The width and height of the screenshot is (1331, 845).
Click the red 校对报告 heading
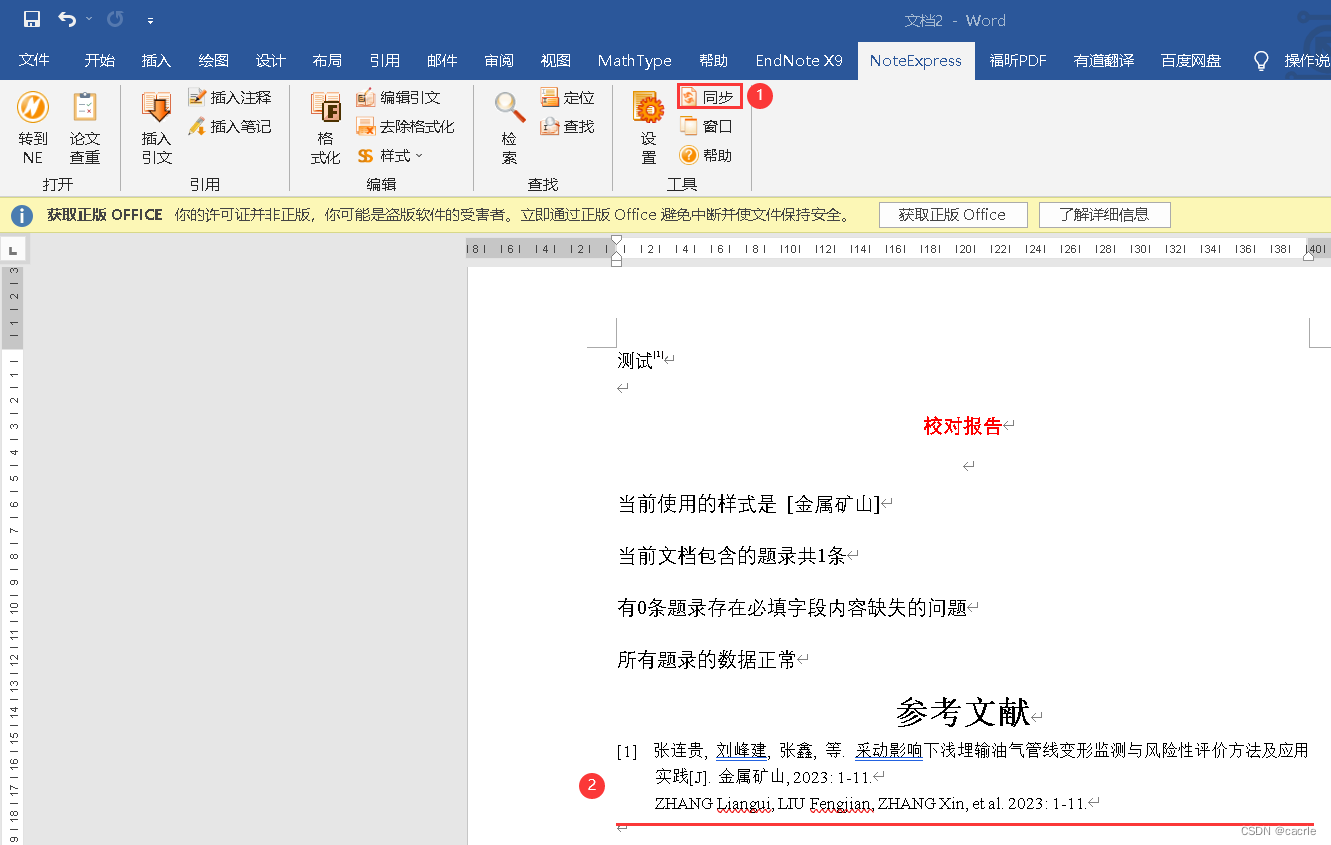(x=962, y=426)
